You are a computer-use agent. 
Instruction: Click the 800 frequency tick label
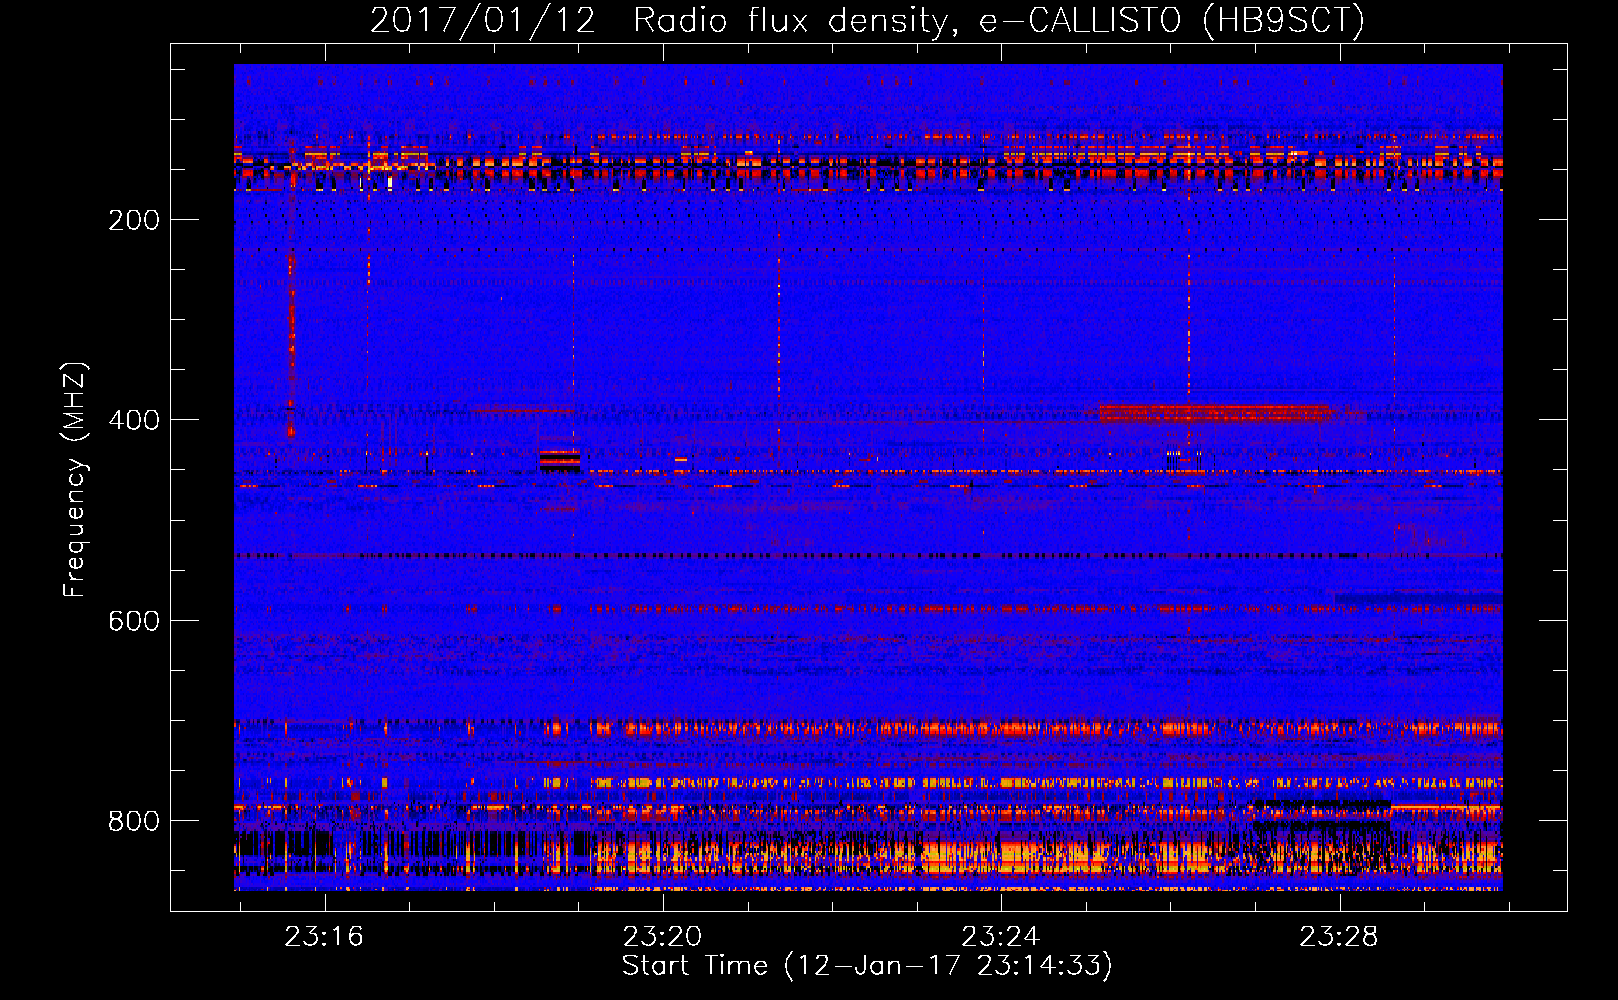tap(134, 821)
